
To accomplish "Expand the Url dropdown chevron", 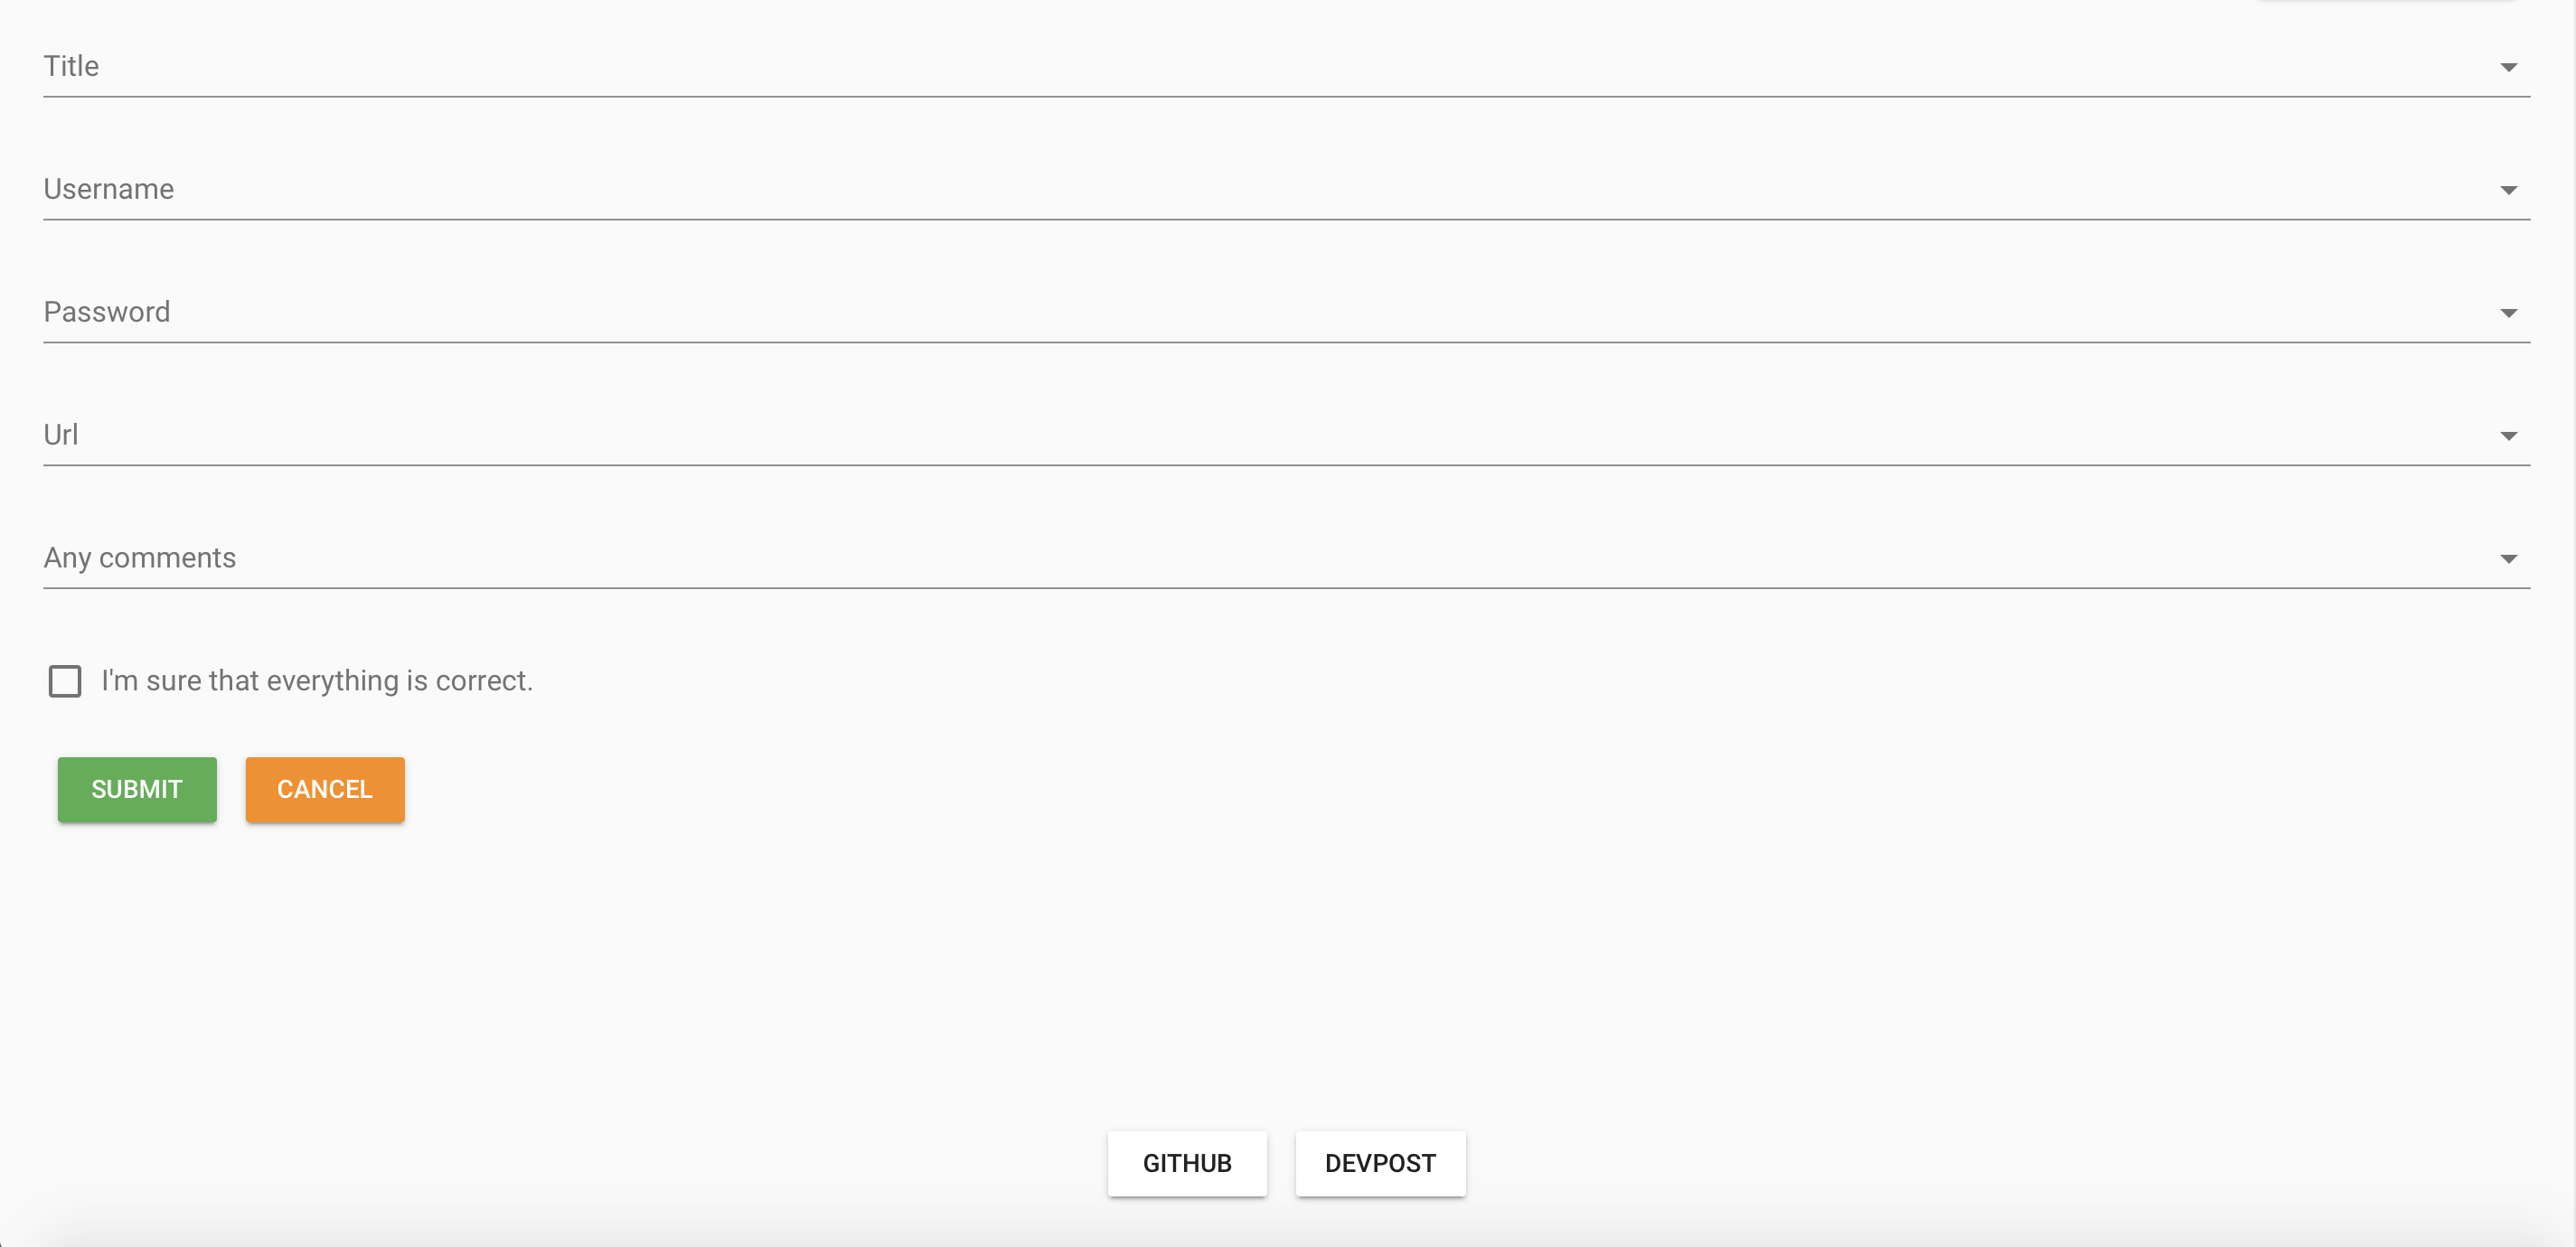I will pyautogui.click(x=2510, y=435).
